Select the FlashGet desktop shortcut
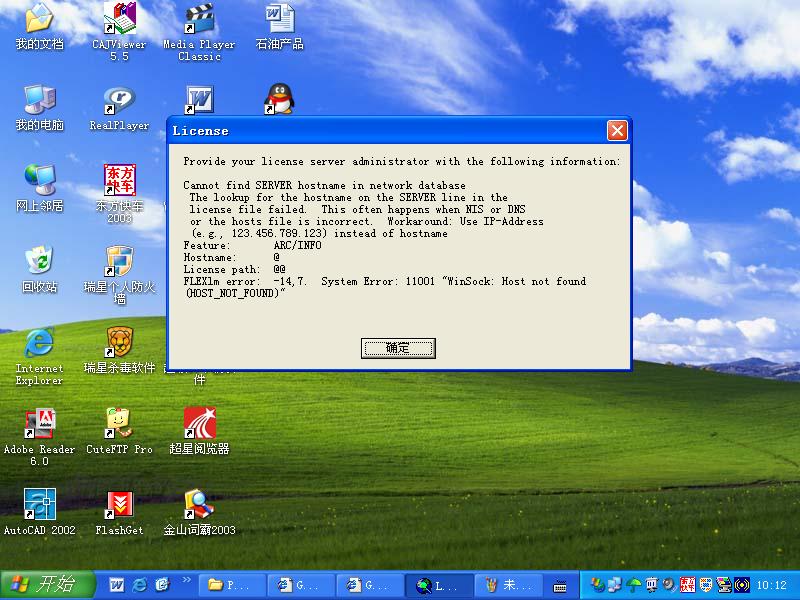The image size is (800, 600). click(119, 512)
